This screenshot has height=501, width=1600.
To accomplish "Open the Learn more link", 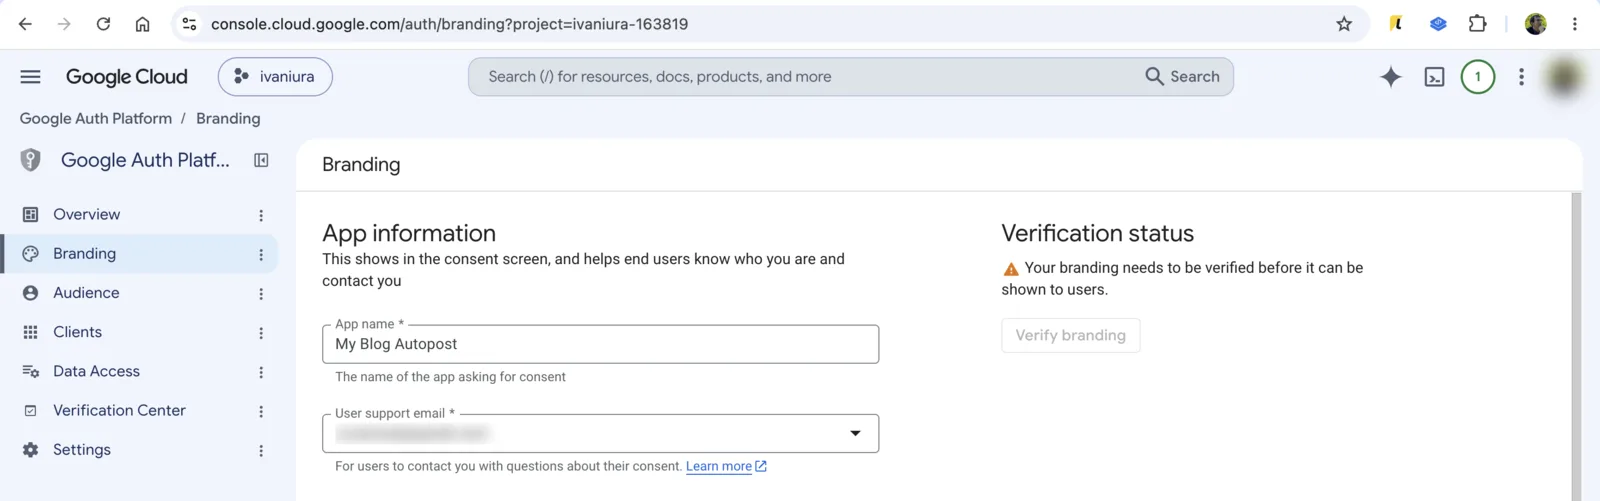I will coord(726,466).
